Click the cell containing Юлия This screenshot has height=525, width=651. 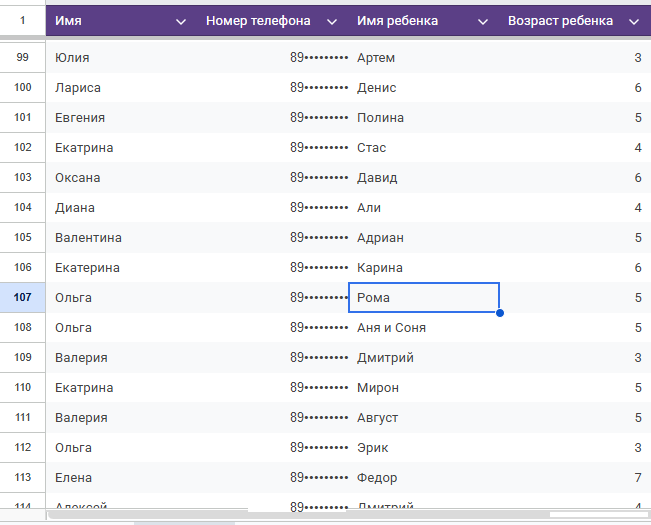click(122, 58)
